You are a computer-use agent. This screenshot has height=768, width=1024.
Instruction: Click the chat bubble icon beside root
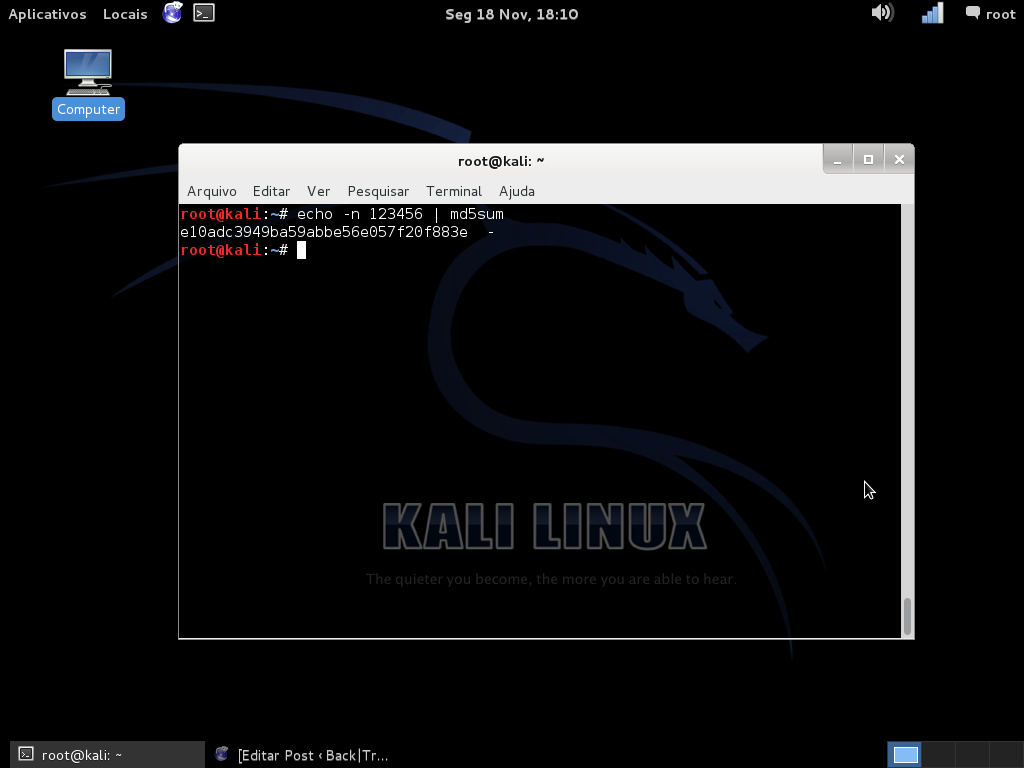coord(972,12)
